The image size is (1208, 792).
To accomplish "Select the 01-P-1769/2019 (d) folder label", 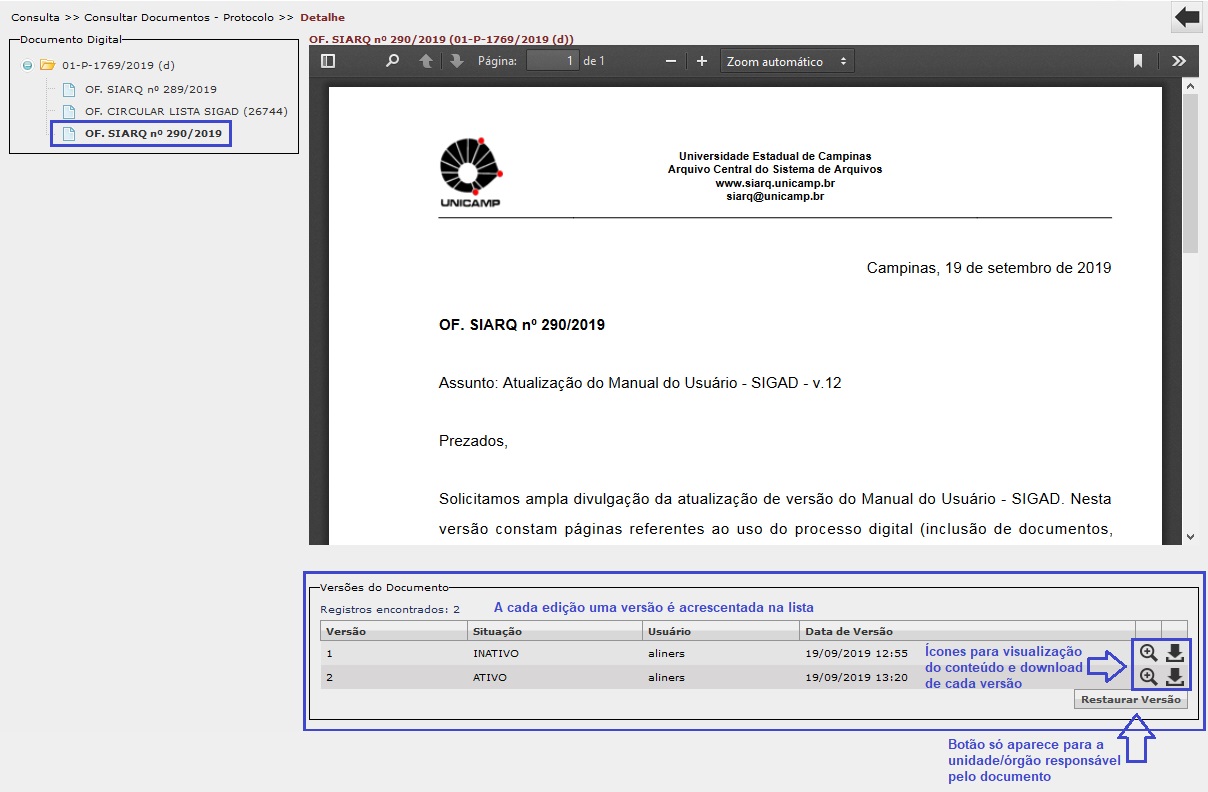I will pyautogui.click(x=118, y=65).
